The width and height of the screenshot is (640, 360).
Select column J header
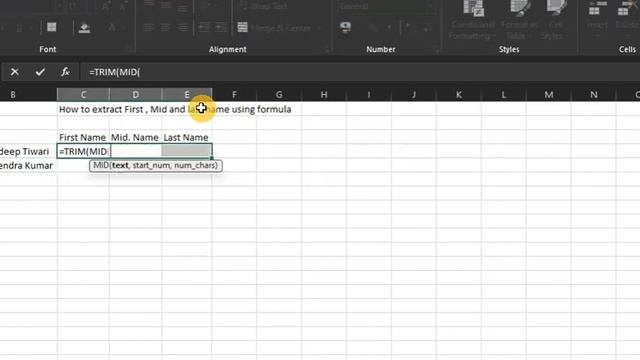414,95
